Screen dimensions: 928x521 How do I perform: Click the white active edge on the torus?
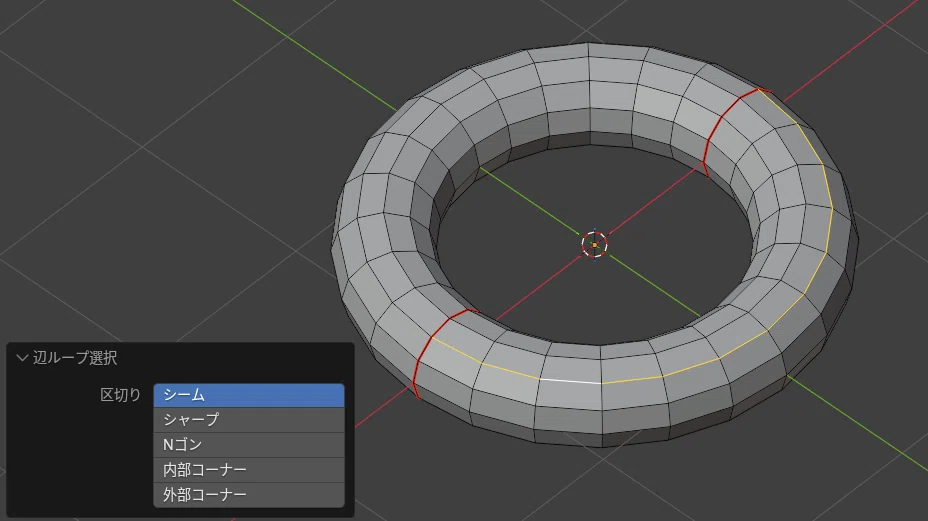pyautogui.click(x=571, y=381)
